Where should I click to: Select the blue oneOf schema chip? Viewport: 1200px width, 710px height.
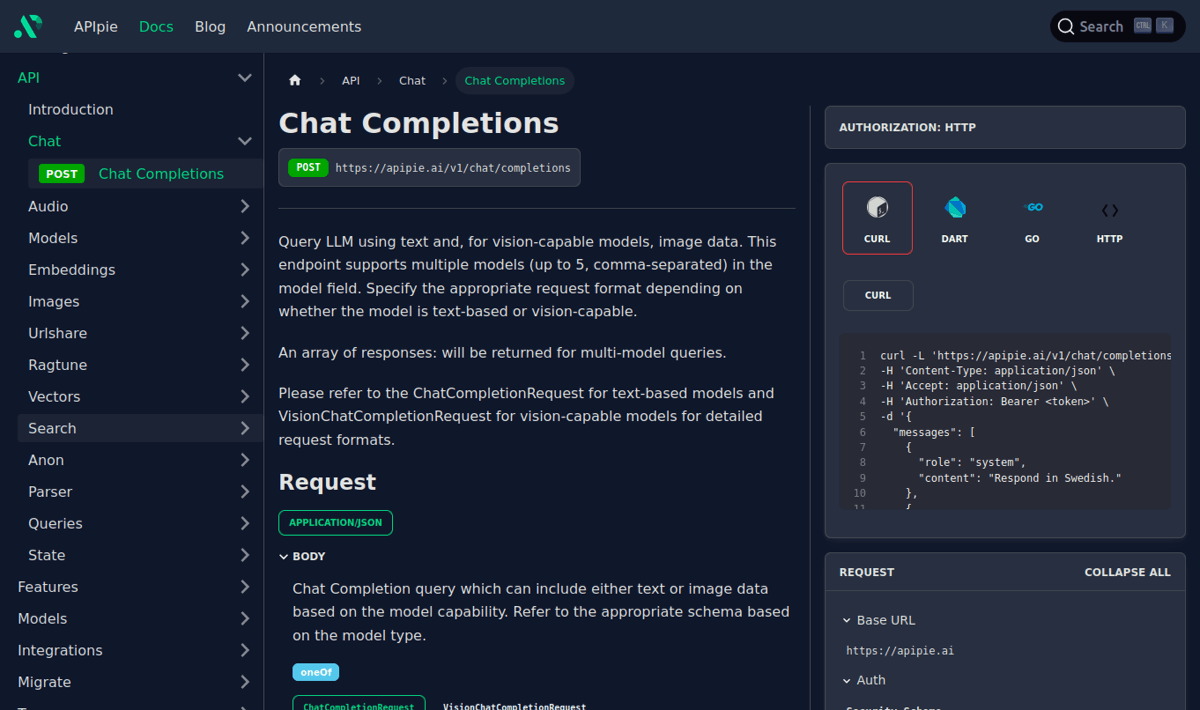tap(315, 672)
